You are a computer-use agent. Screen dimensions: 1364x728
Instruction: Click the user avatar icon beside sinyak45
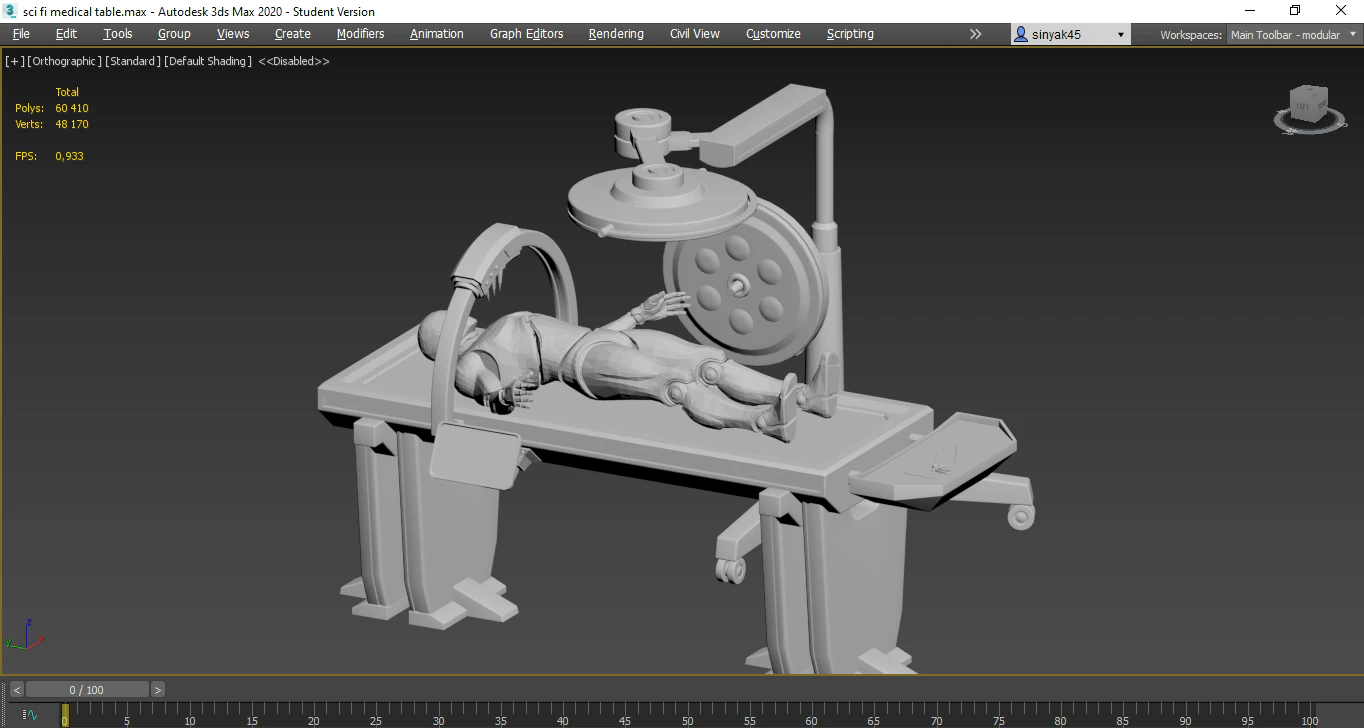(1021, 33)
